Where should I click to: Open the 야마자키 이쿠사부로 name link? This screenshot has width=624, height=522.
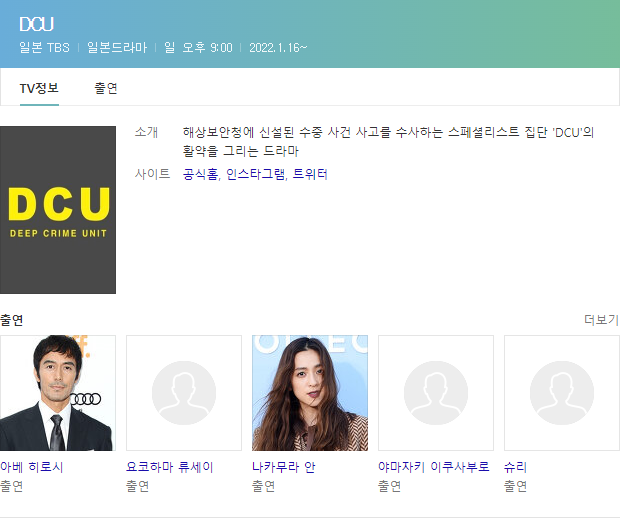pyautogui.click(x=433, y=467)
